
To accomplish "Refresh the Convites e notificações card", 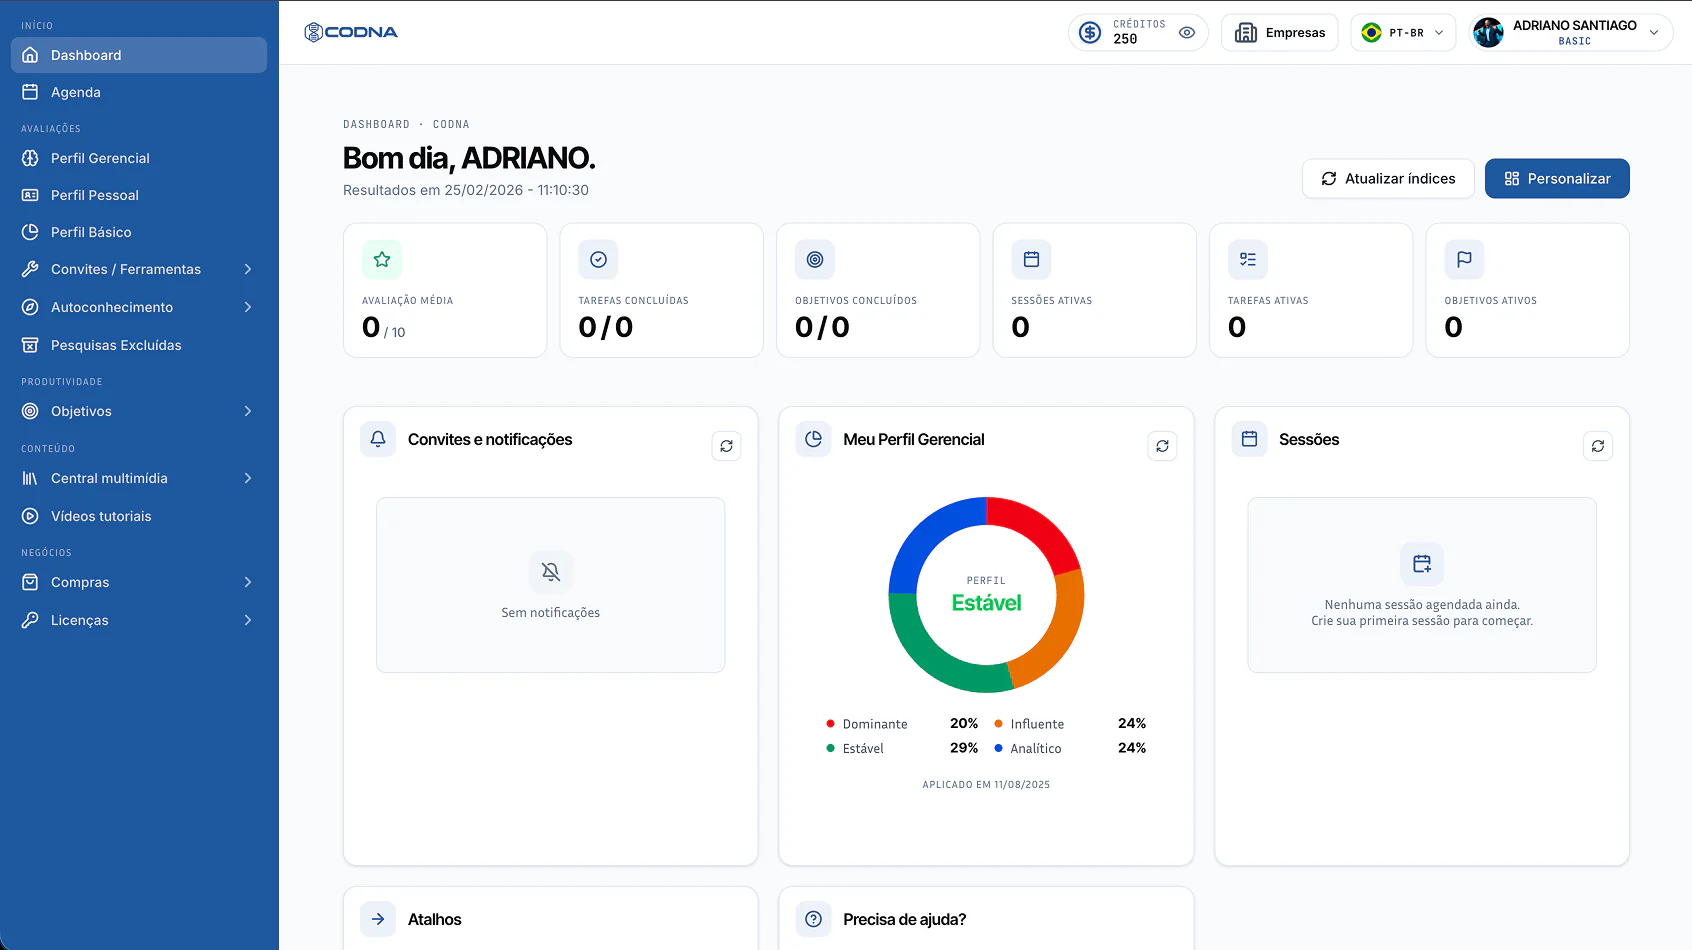I will pyautogui.click(x=727, y=446).
